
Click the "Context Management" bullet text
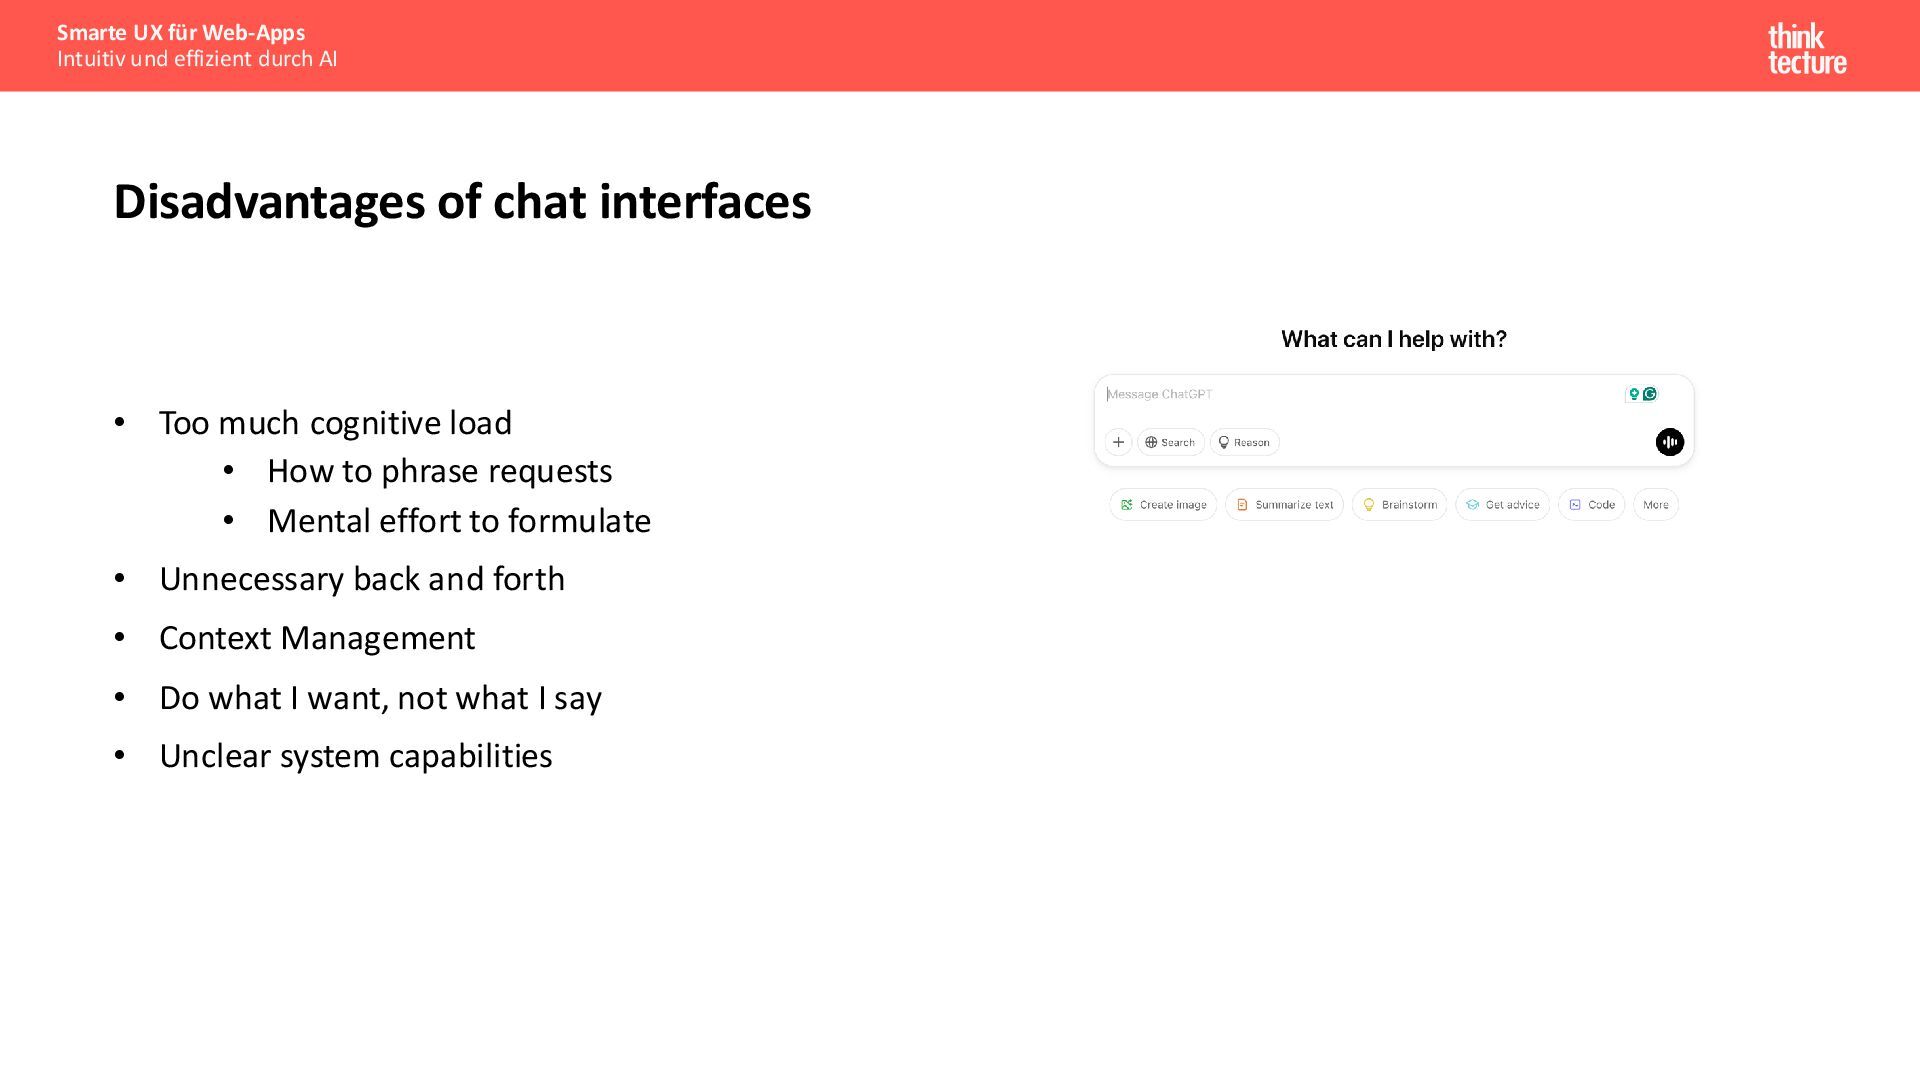point(317,638)
